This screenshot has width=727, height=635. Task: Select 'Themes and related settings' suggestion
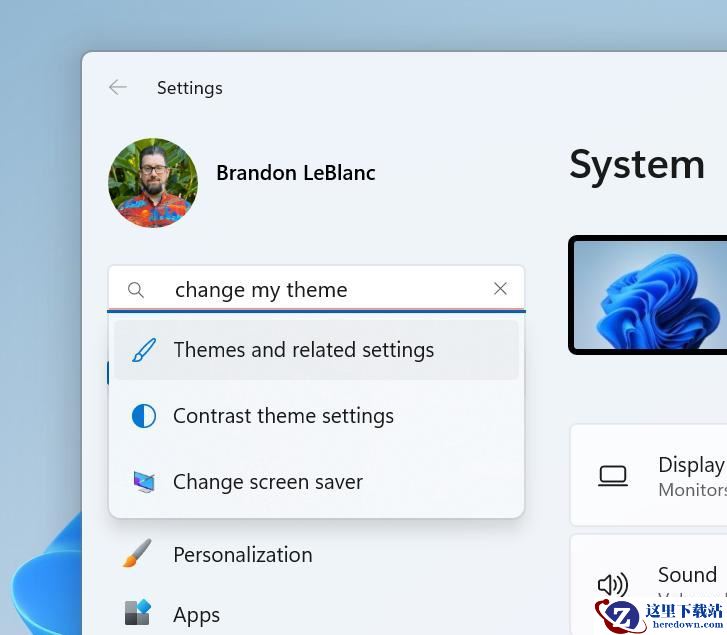(316, 350)
